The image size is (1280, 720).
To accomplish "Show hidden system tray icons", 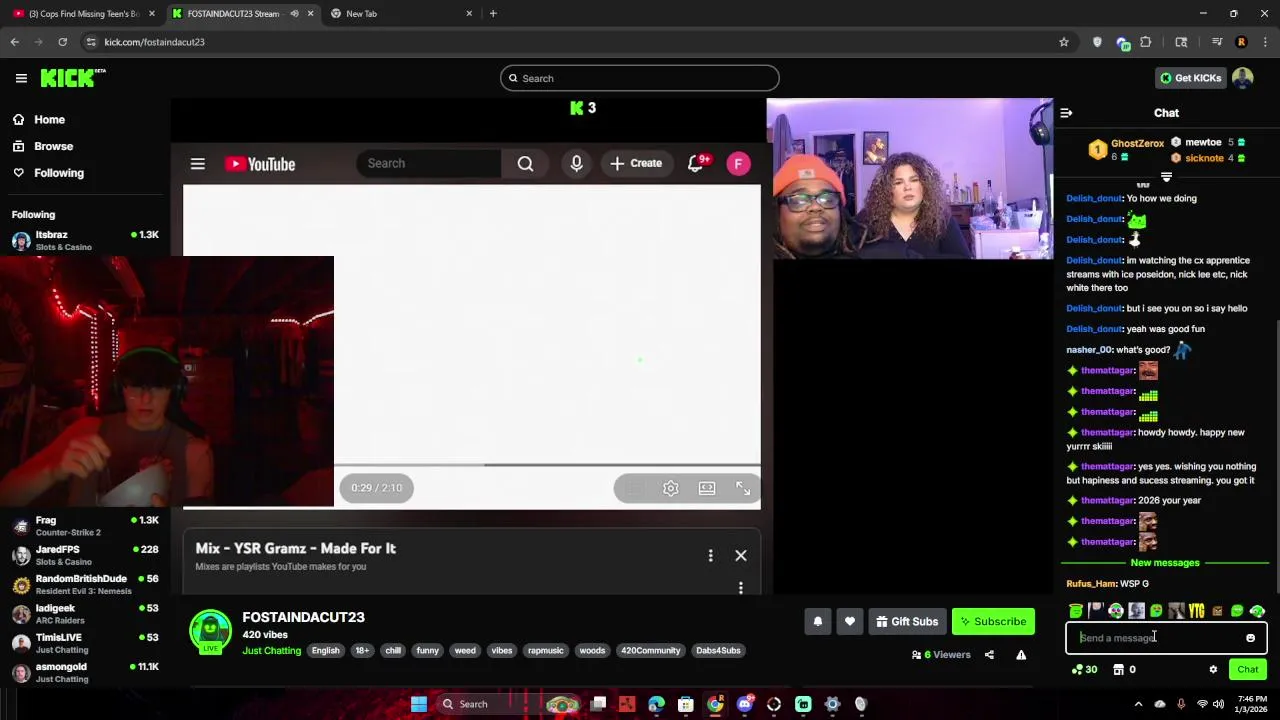I will point(1138,704).
